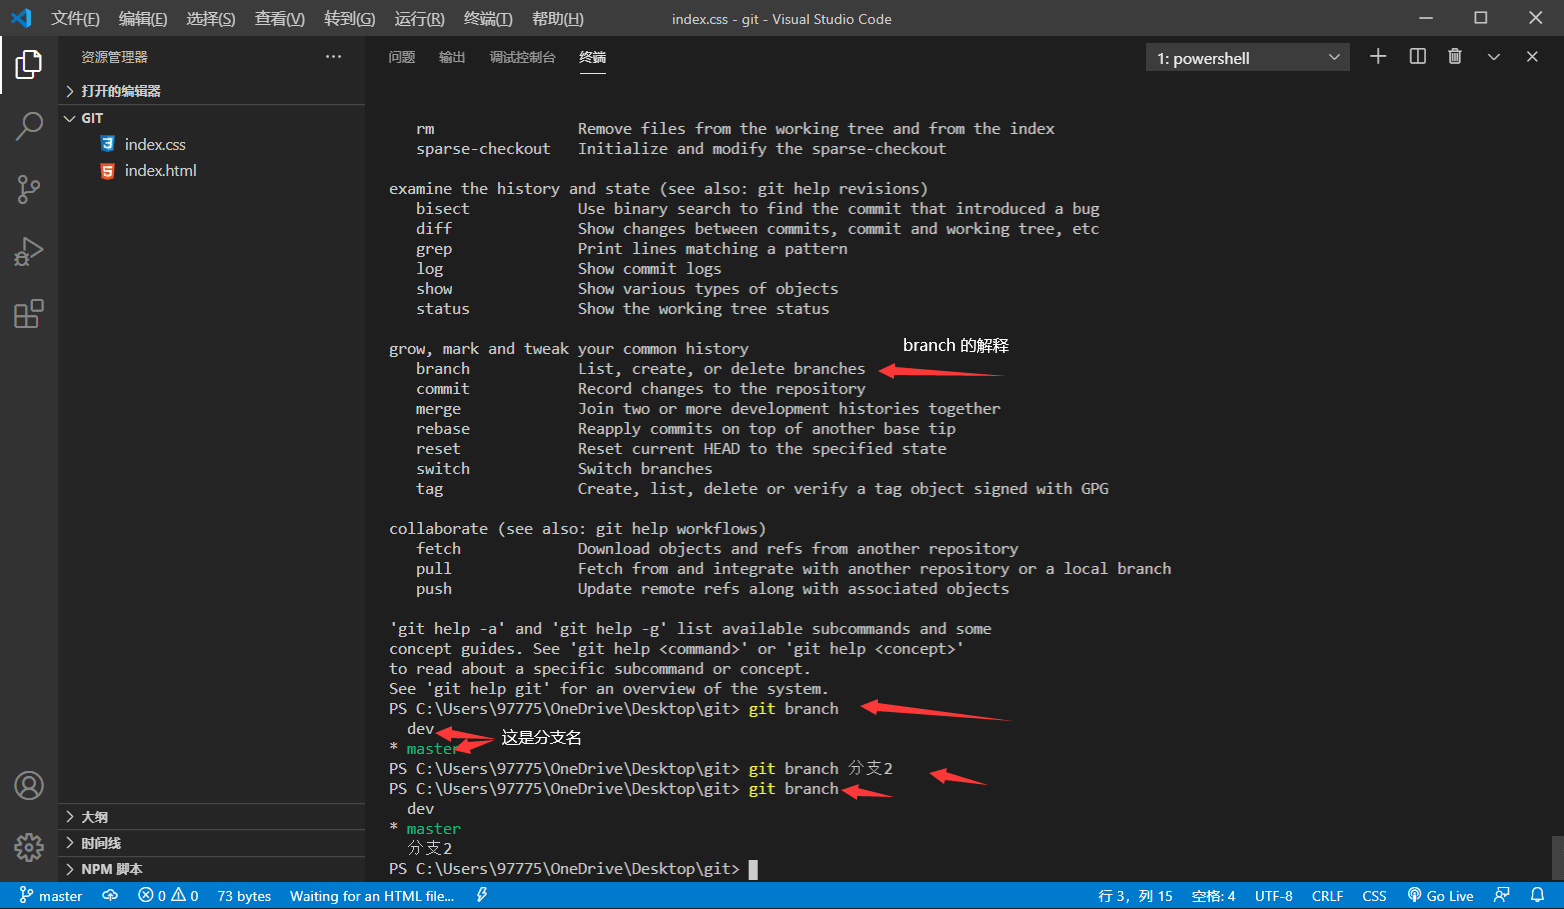
Task: Click the master branch status bar item
Action: point(51,896)
